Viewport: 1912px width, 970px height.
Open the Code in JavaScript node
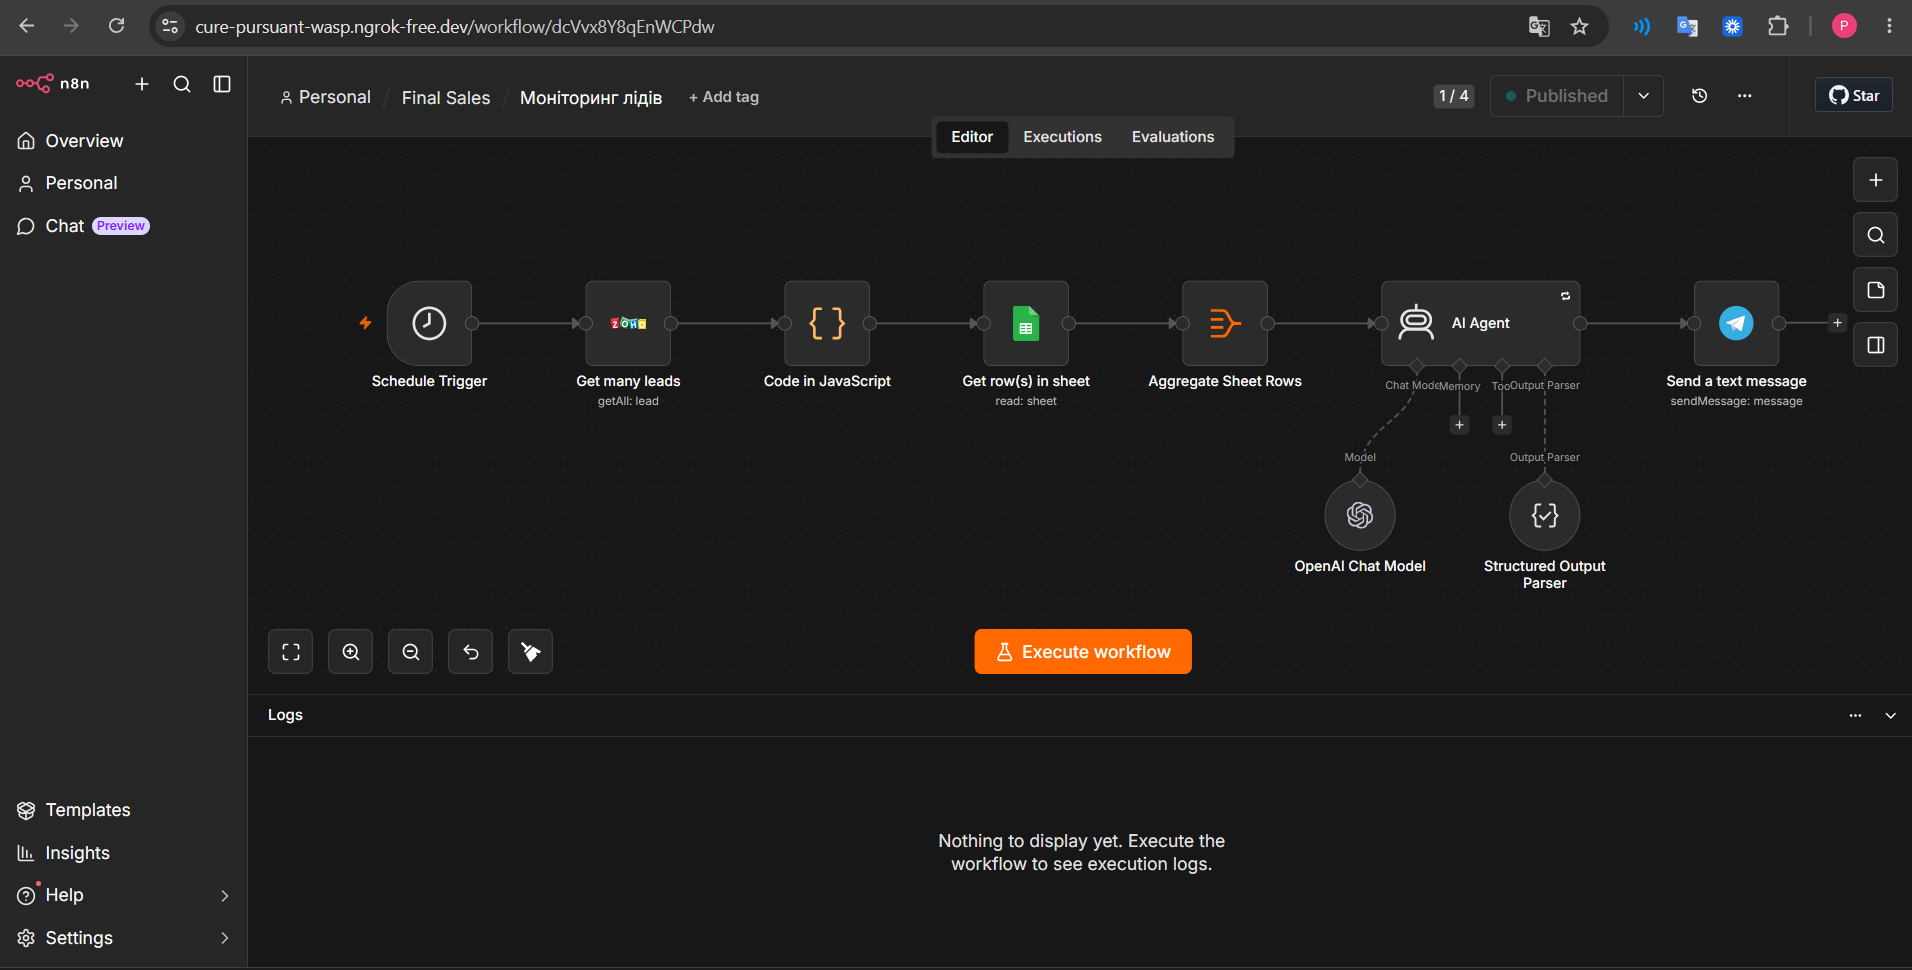point(827,323)
